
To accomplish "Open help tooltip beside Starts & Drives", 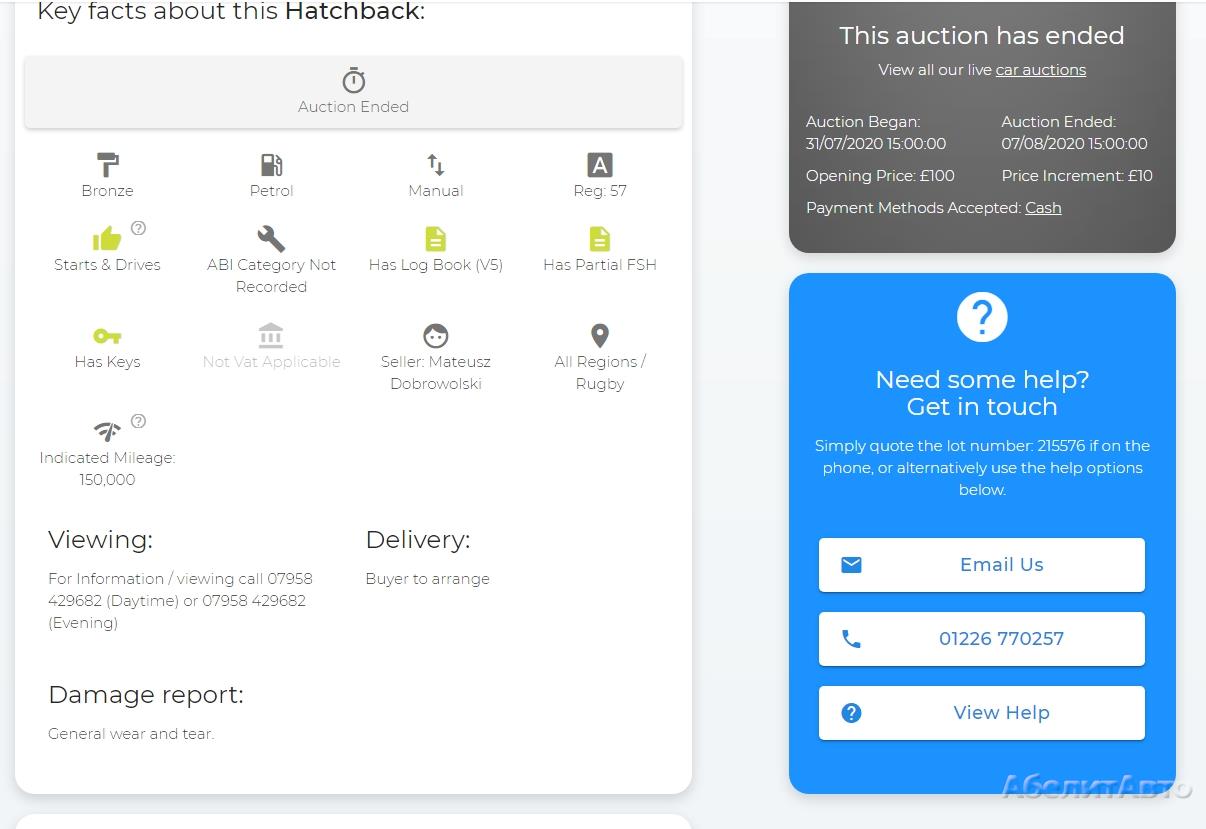I will click(x=139, y=228).
